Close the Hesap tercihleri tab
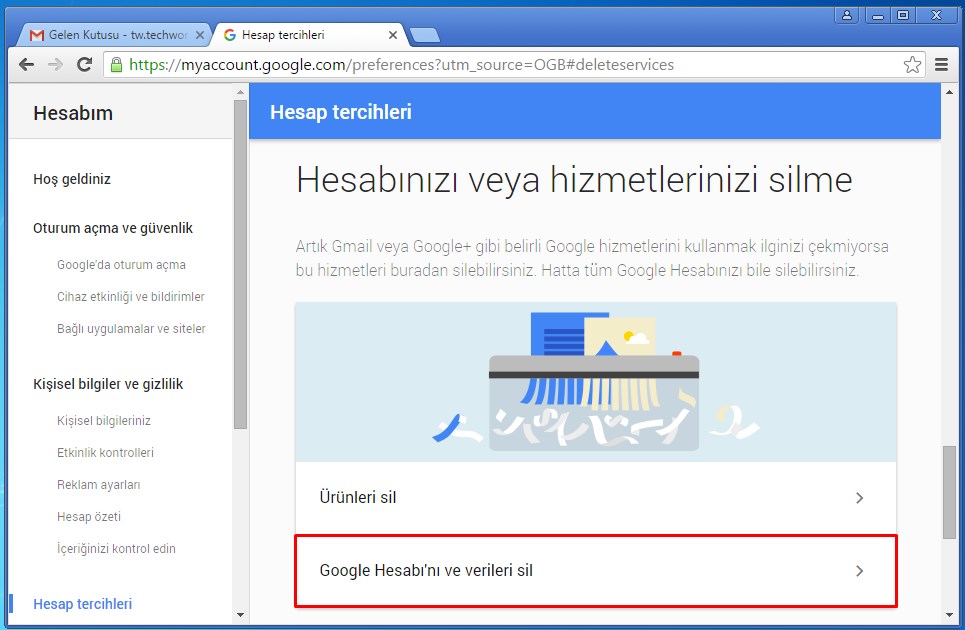Screen dimensions: 965x630 tap(393, 35)
